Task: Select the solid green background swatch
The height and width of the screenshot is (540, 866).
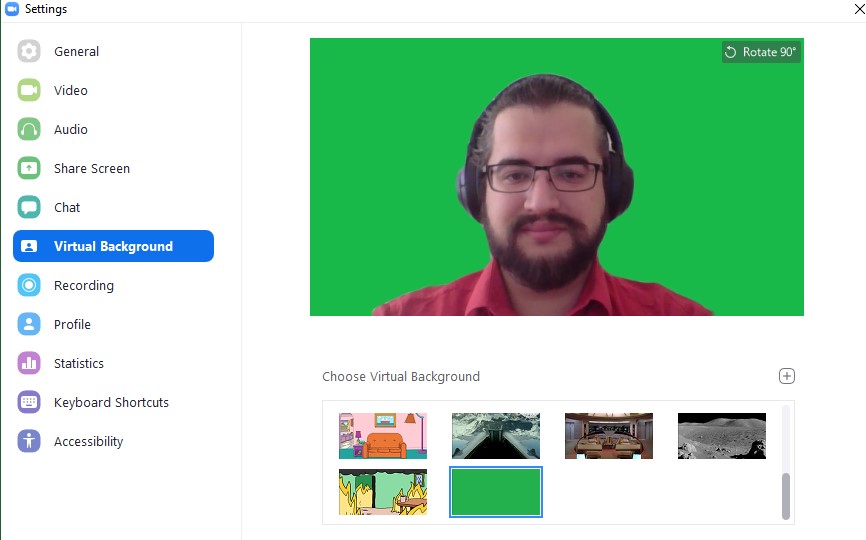Action: 496,492
